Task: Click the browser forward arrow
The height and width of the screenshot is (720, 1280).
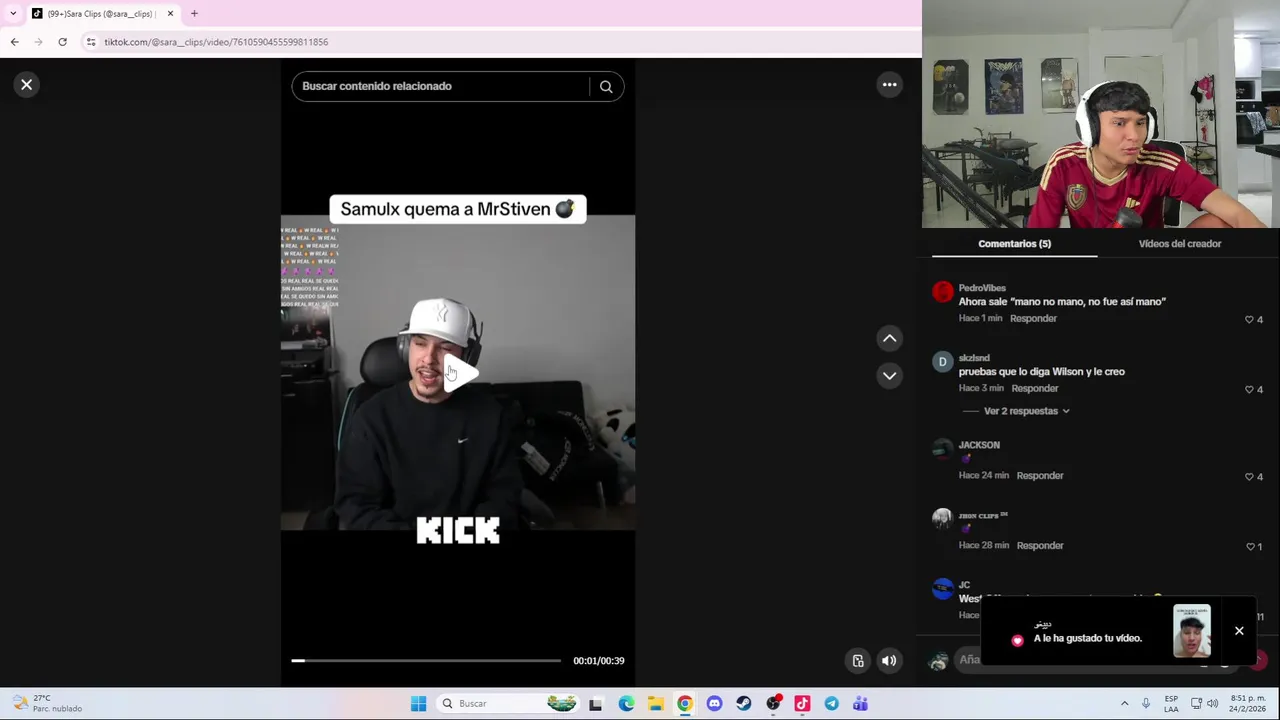Action: coord(38,42)
